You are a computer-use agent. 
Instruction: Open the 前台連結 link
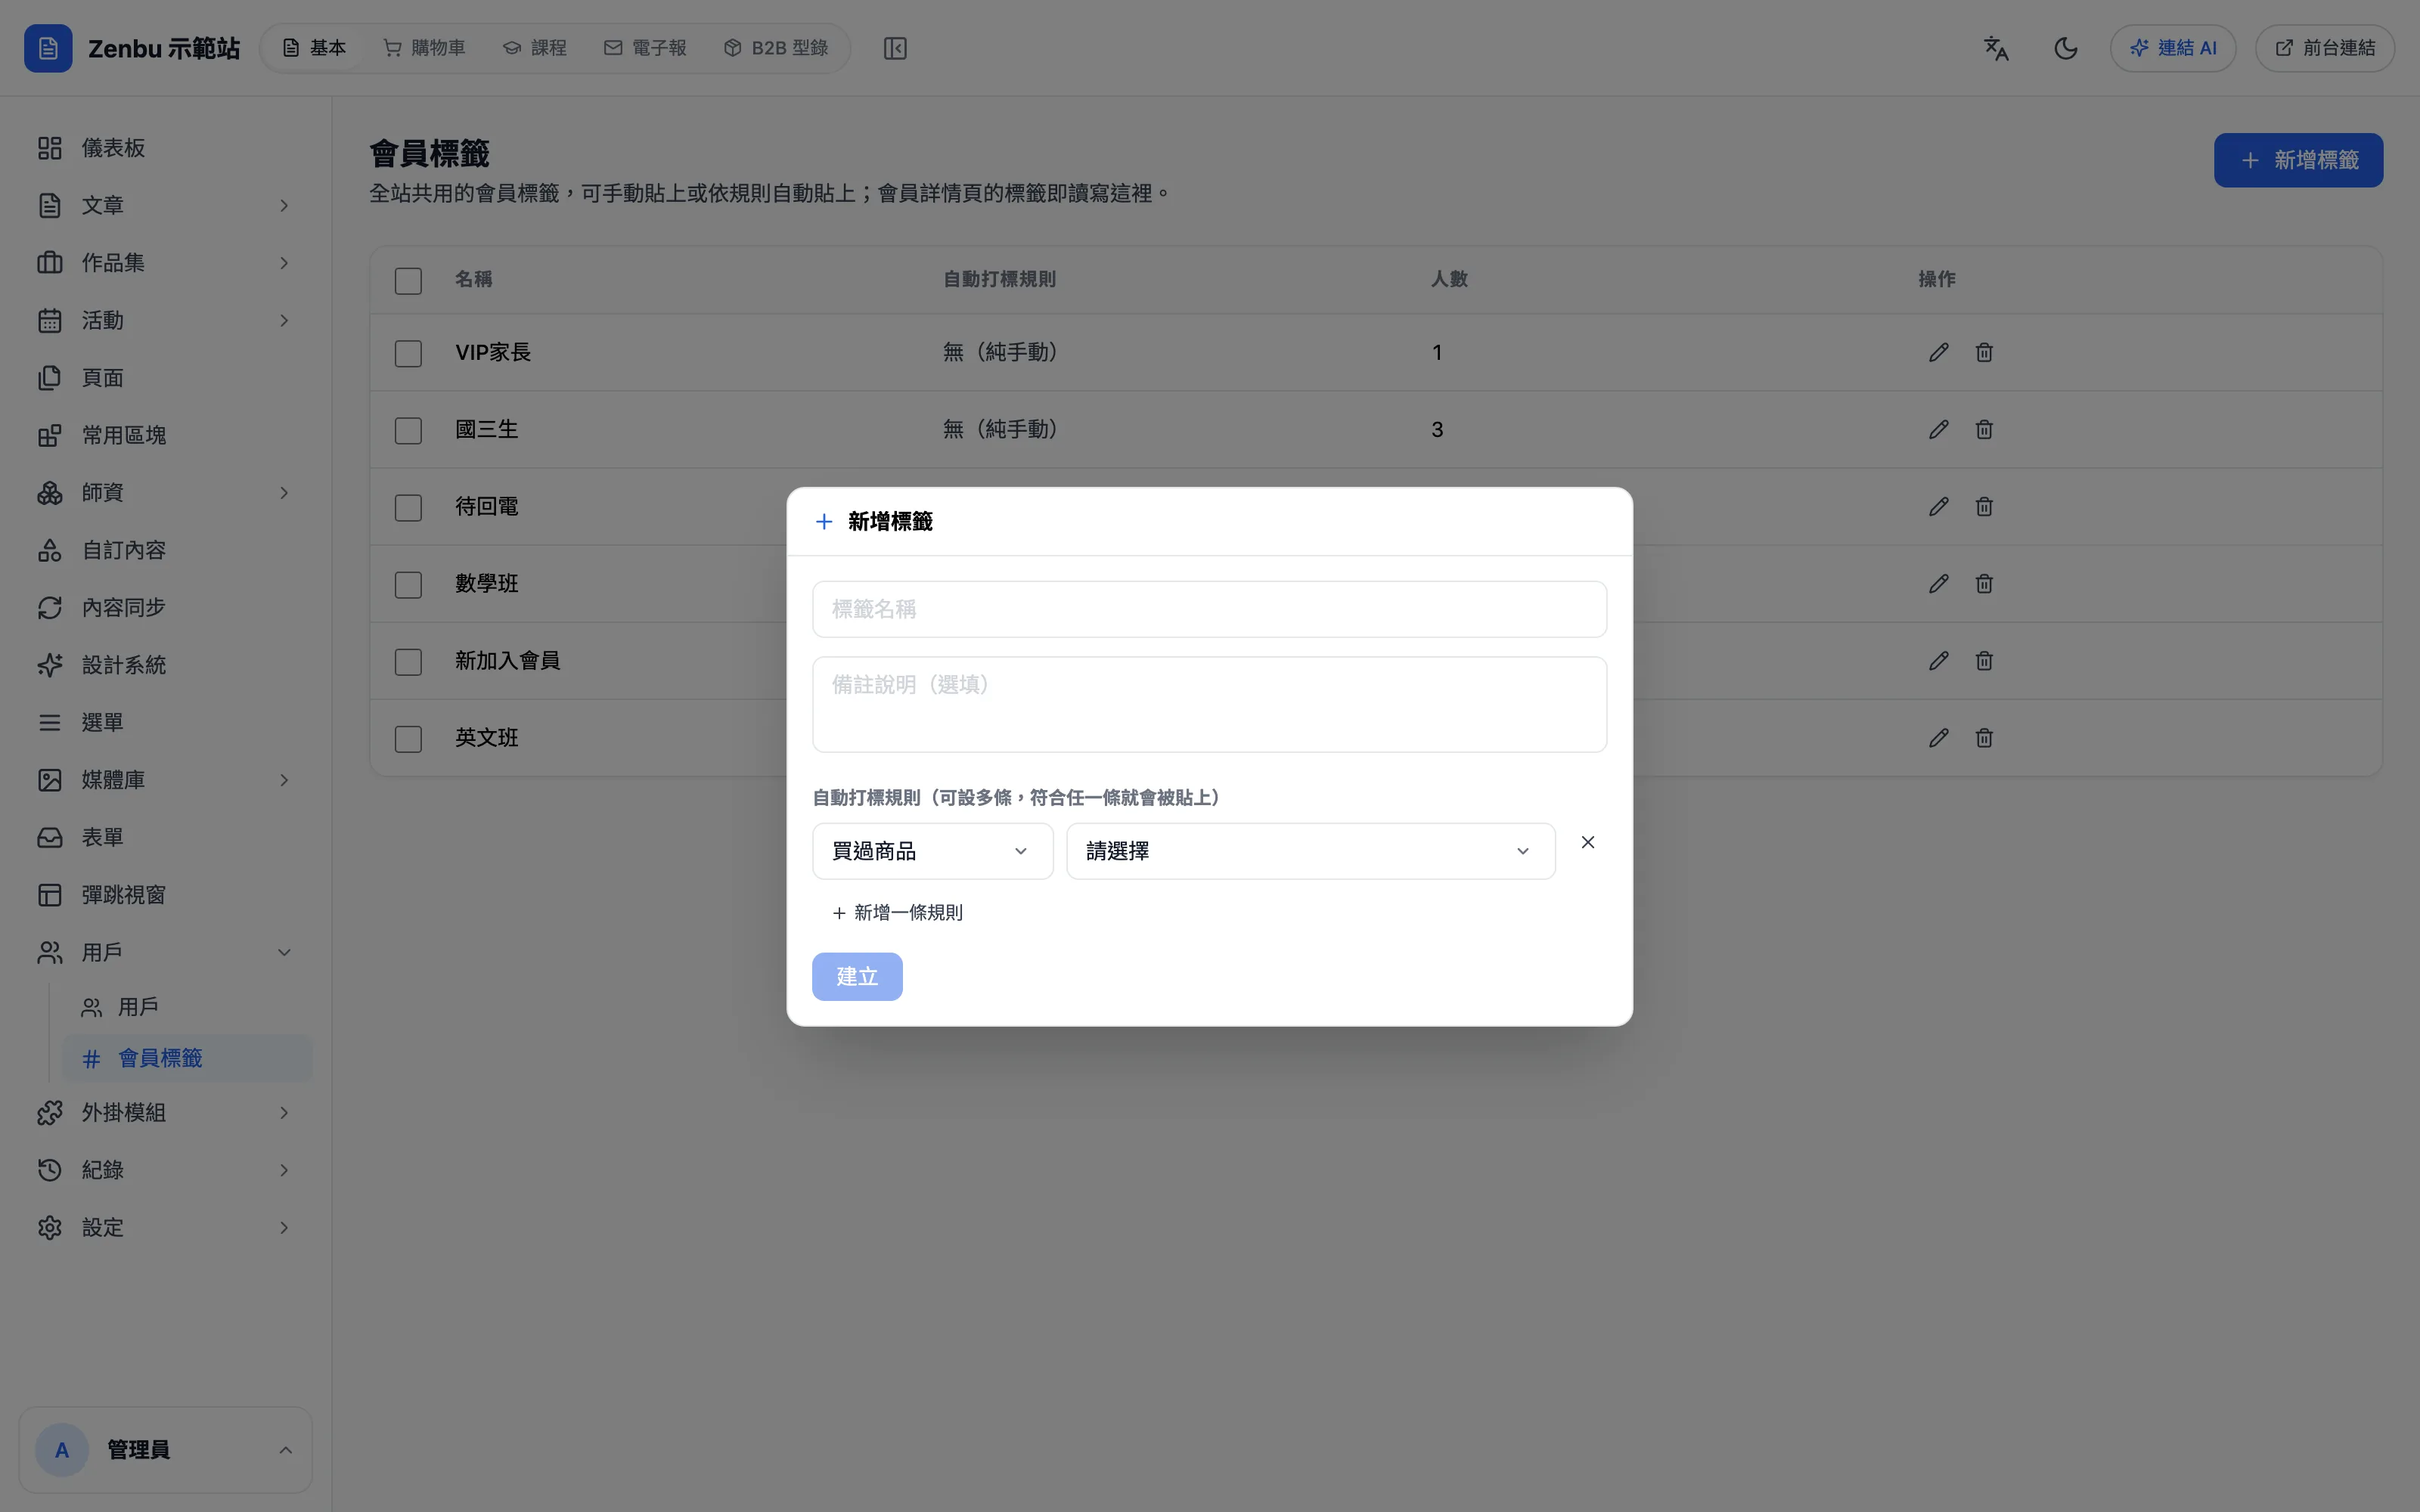coord(2324,48)
